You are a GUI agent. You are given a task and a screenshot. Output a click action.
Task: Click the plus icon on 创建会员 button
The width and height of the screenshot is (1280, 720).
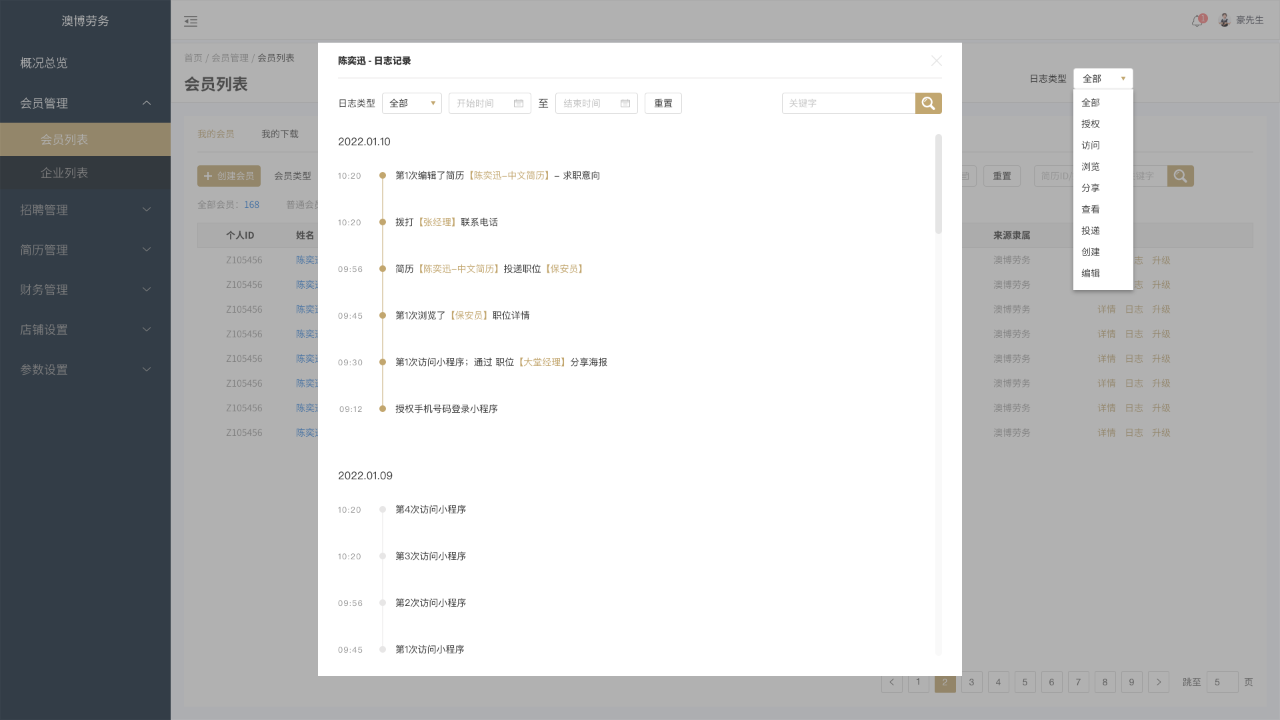[x=207, y=175]
